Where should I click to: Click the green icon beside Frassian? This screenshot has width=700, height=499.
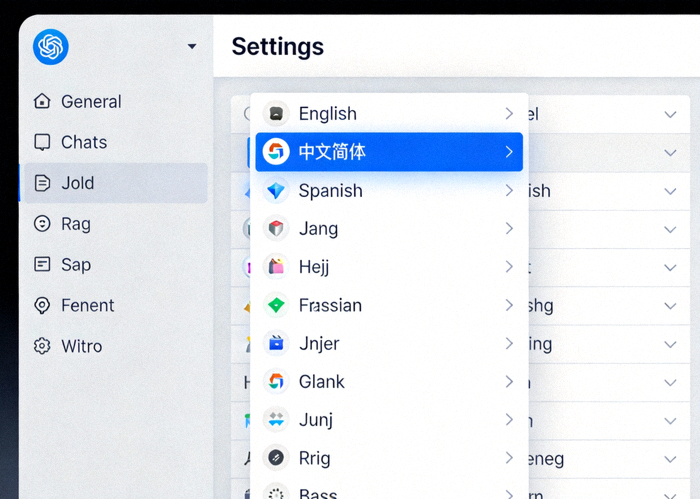[276, 305]
